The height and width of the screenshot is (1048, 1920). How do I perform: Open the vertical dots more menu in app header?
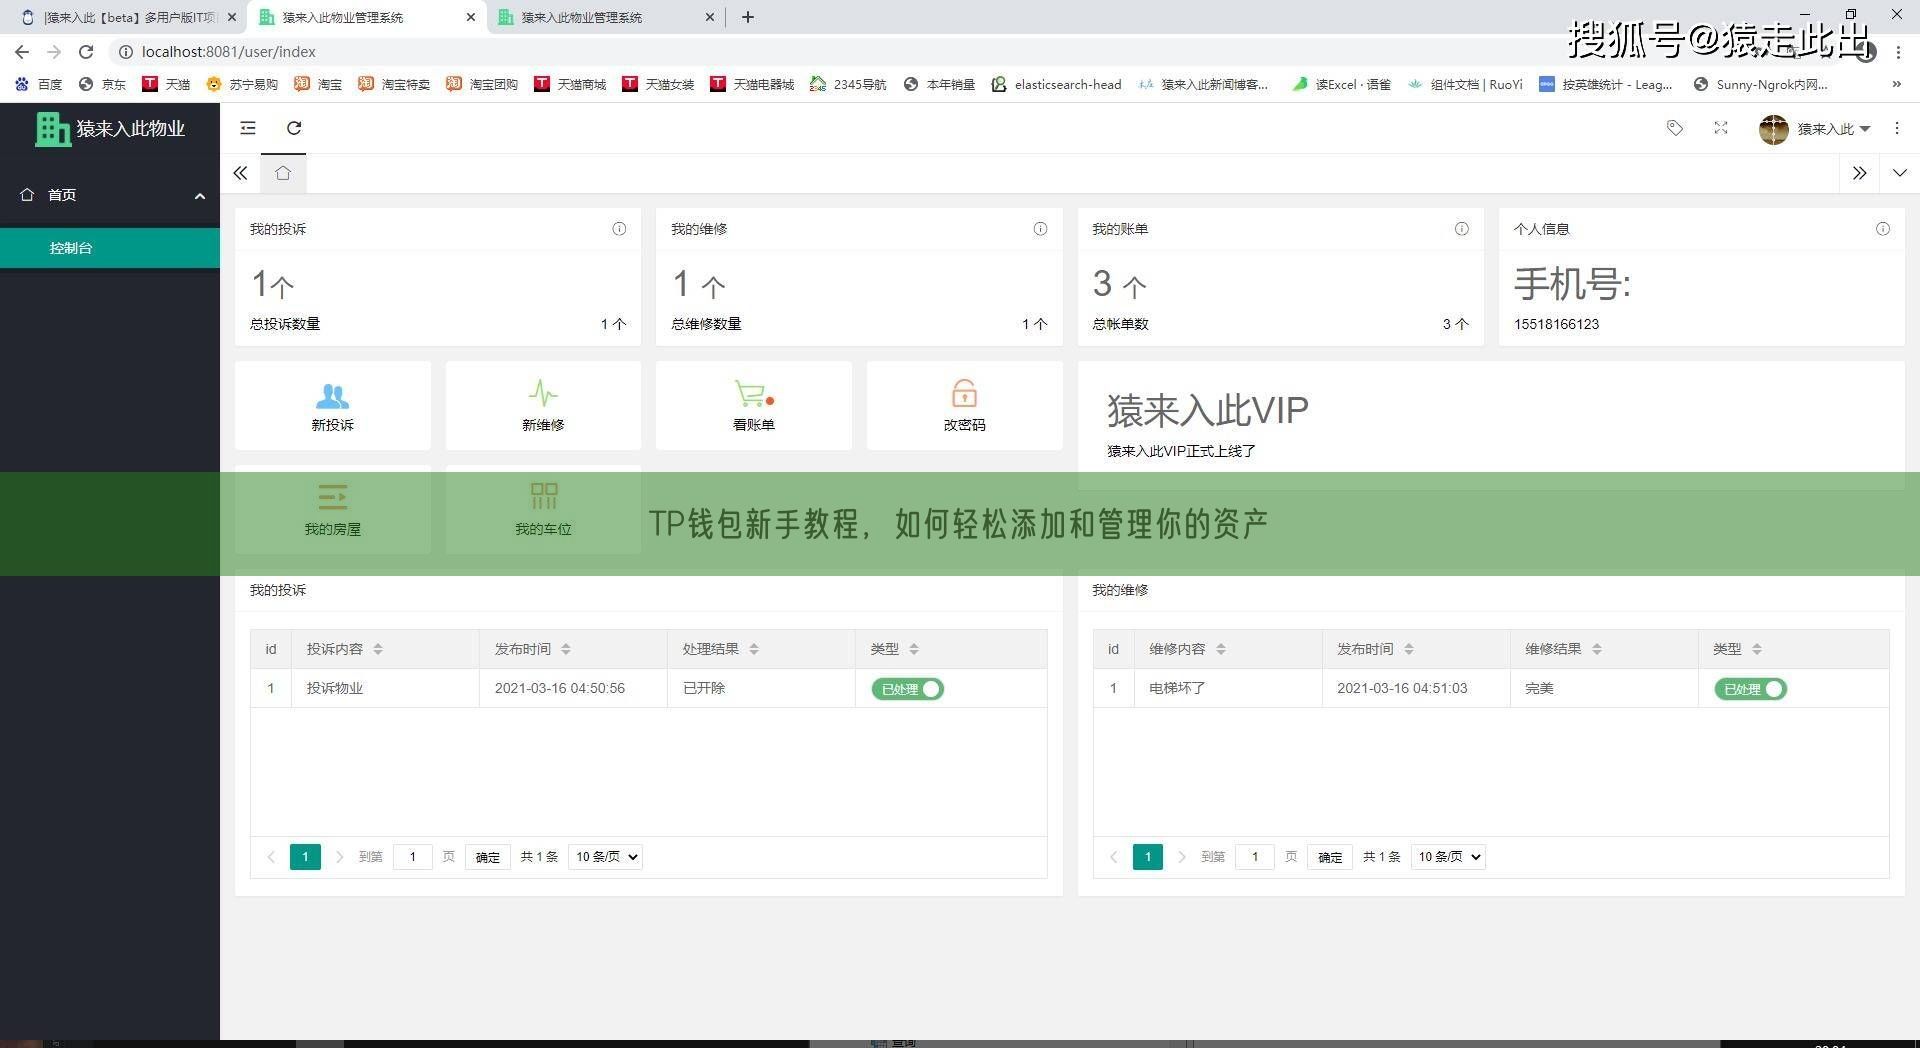[1897, 128]
